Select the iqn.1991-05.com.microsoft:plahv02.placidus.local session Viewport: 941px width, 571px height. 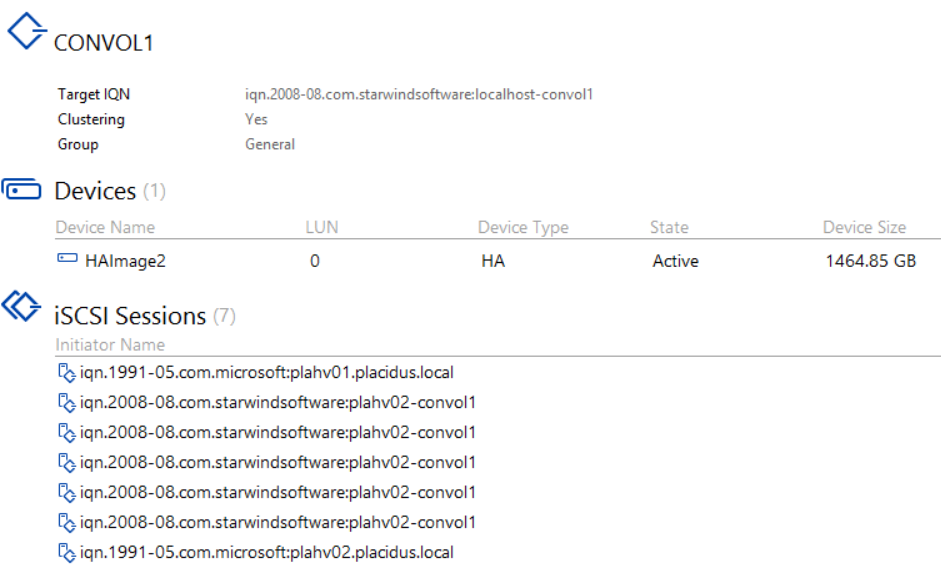click(266, 553)
